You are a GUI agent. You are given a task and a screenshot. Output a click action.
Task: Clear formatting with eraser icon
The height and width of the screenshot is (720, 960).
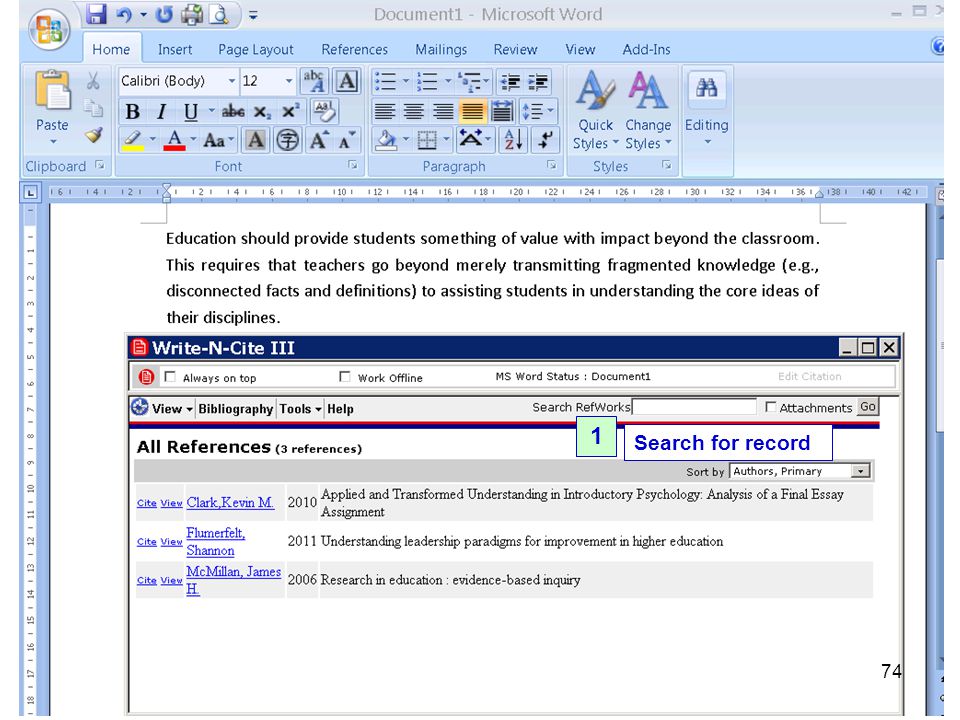click(324, 111)
